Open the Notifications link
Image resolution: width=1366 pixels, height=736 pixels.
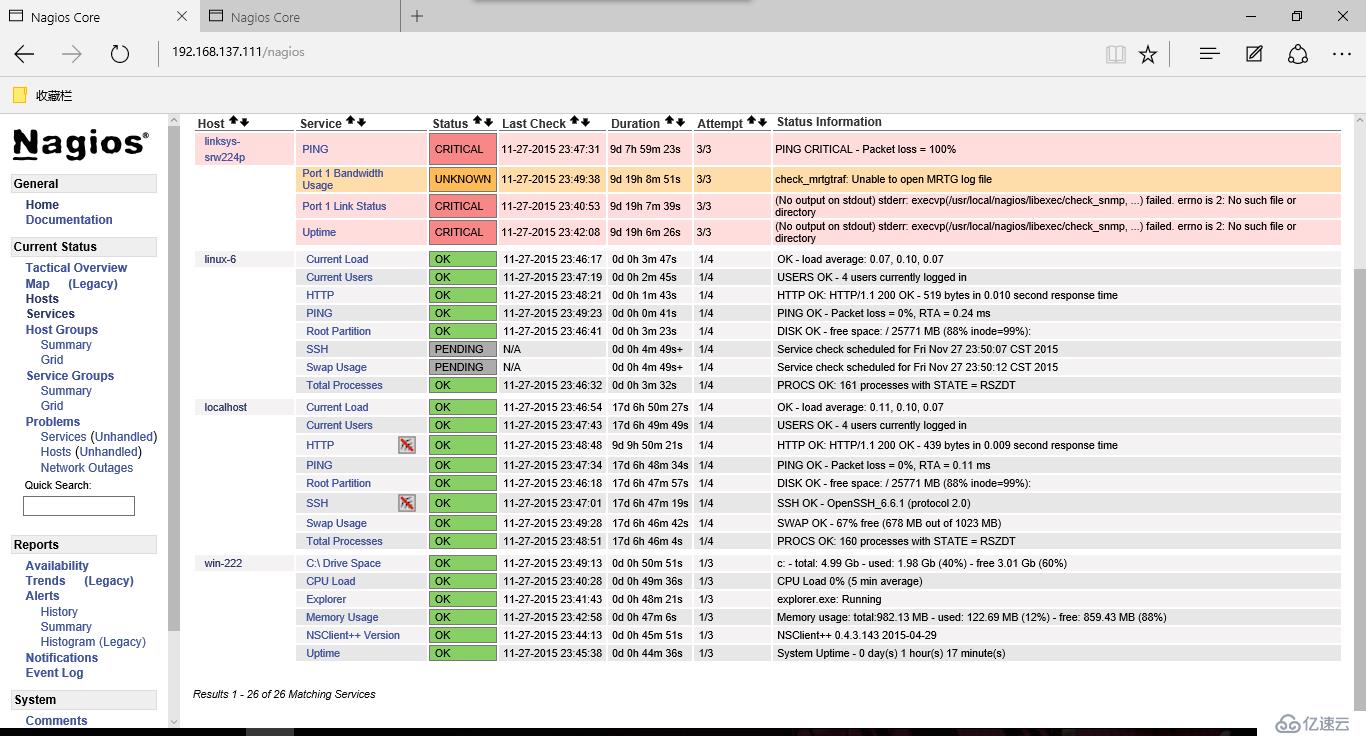pyautogui.click(x=62, y=658)
